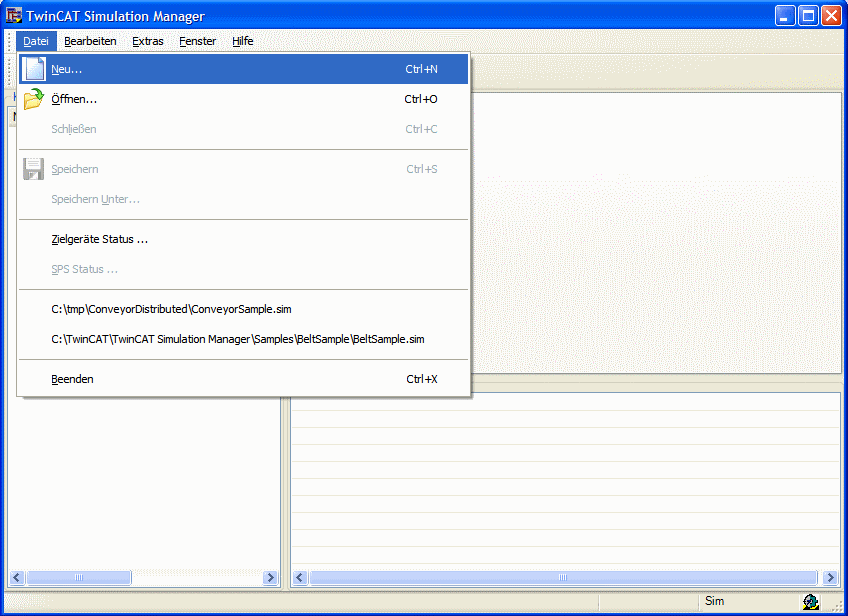Click the left pane horizontal scrollbar thumb
This screenshot has width=848, height=616.
tap(79, 578)
